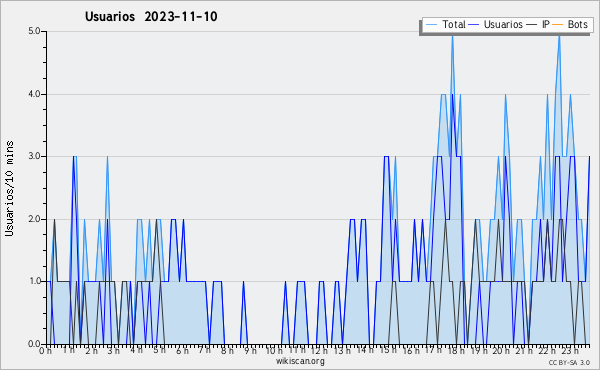Click the '20 h' x-axis label
The image size is (600, 370).
[x=501, y=351]
